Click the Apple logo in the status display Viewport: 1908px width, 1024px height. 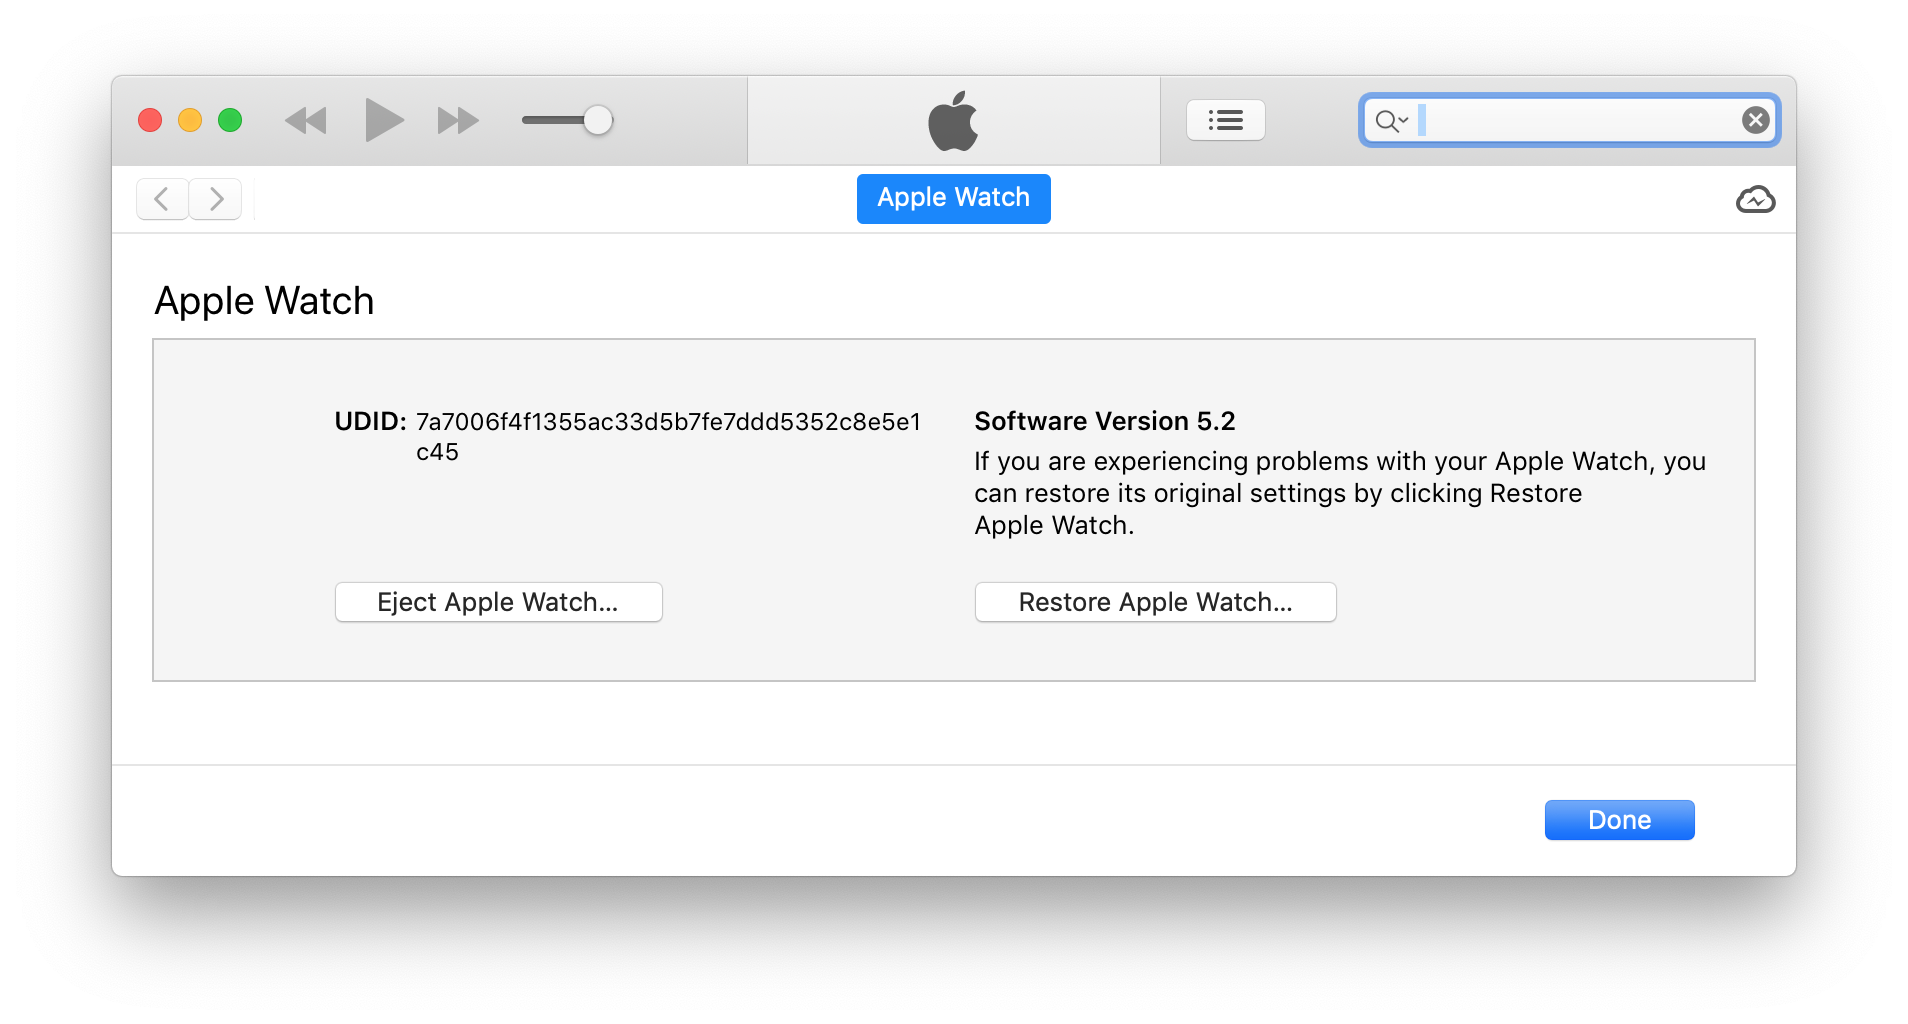click(x=953, y=121)
